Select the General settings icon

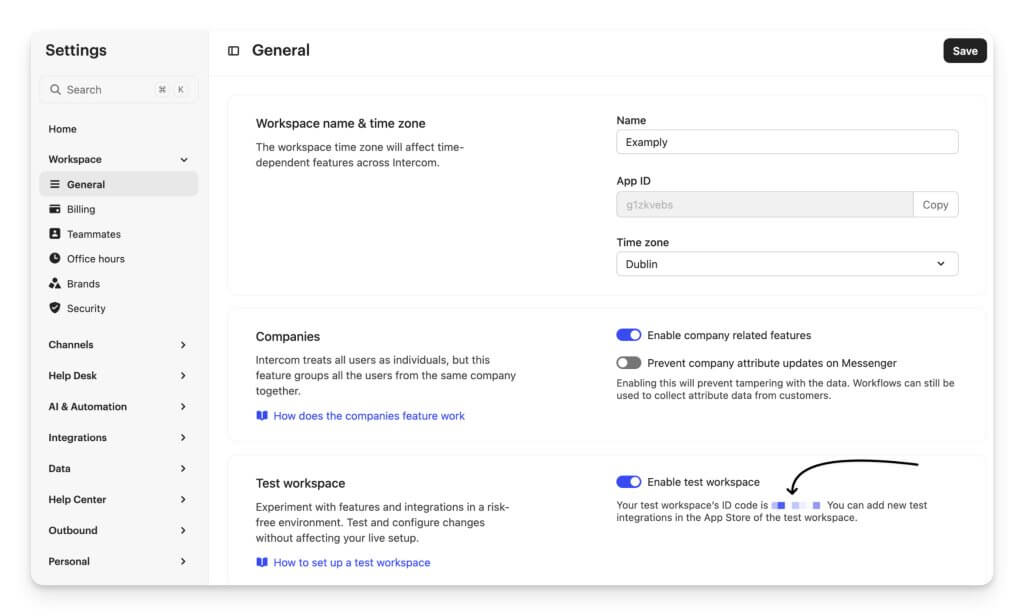point(55,184)
